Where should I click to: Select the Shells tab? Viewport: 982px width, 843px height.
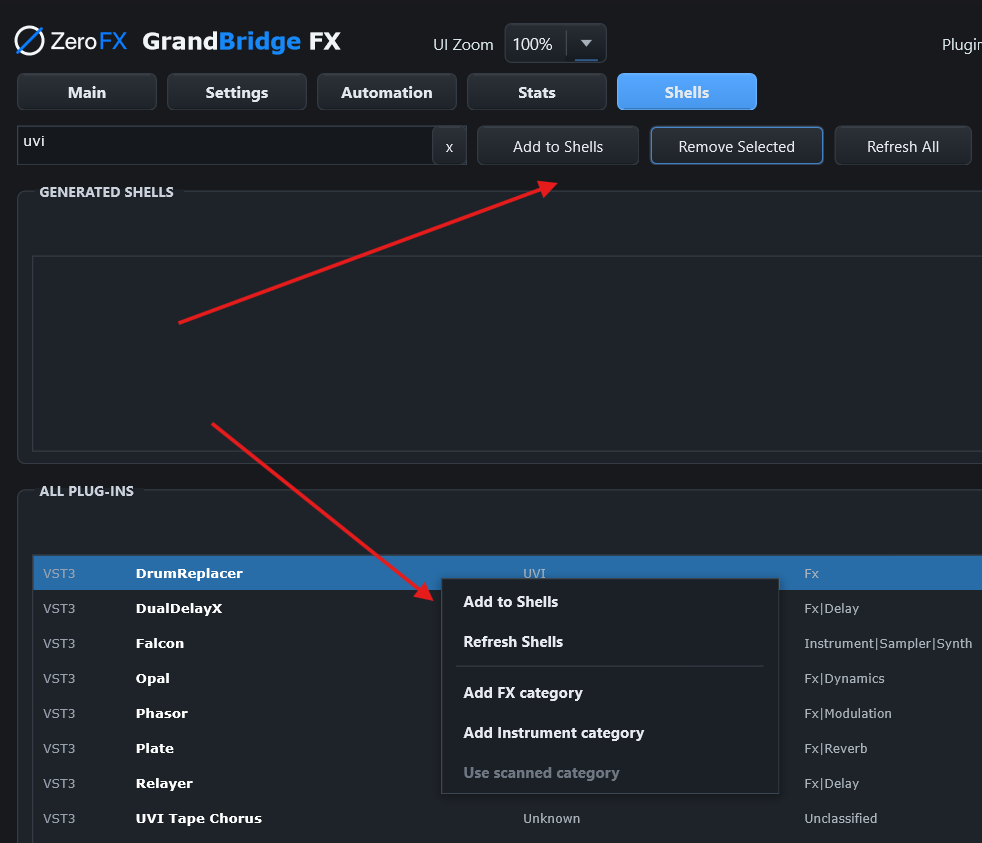click(x=686, y=92)
